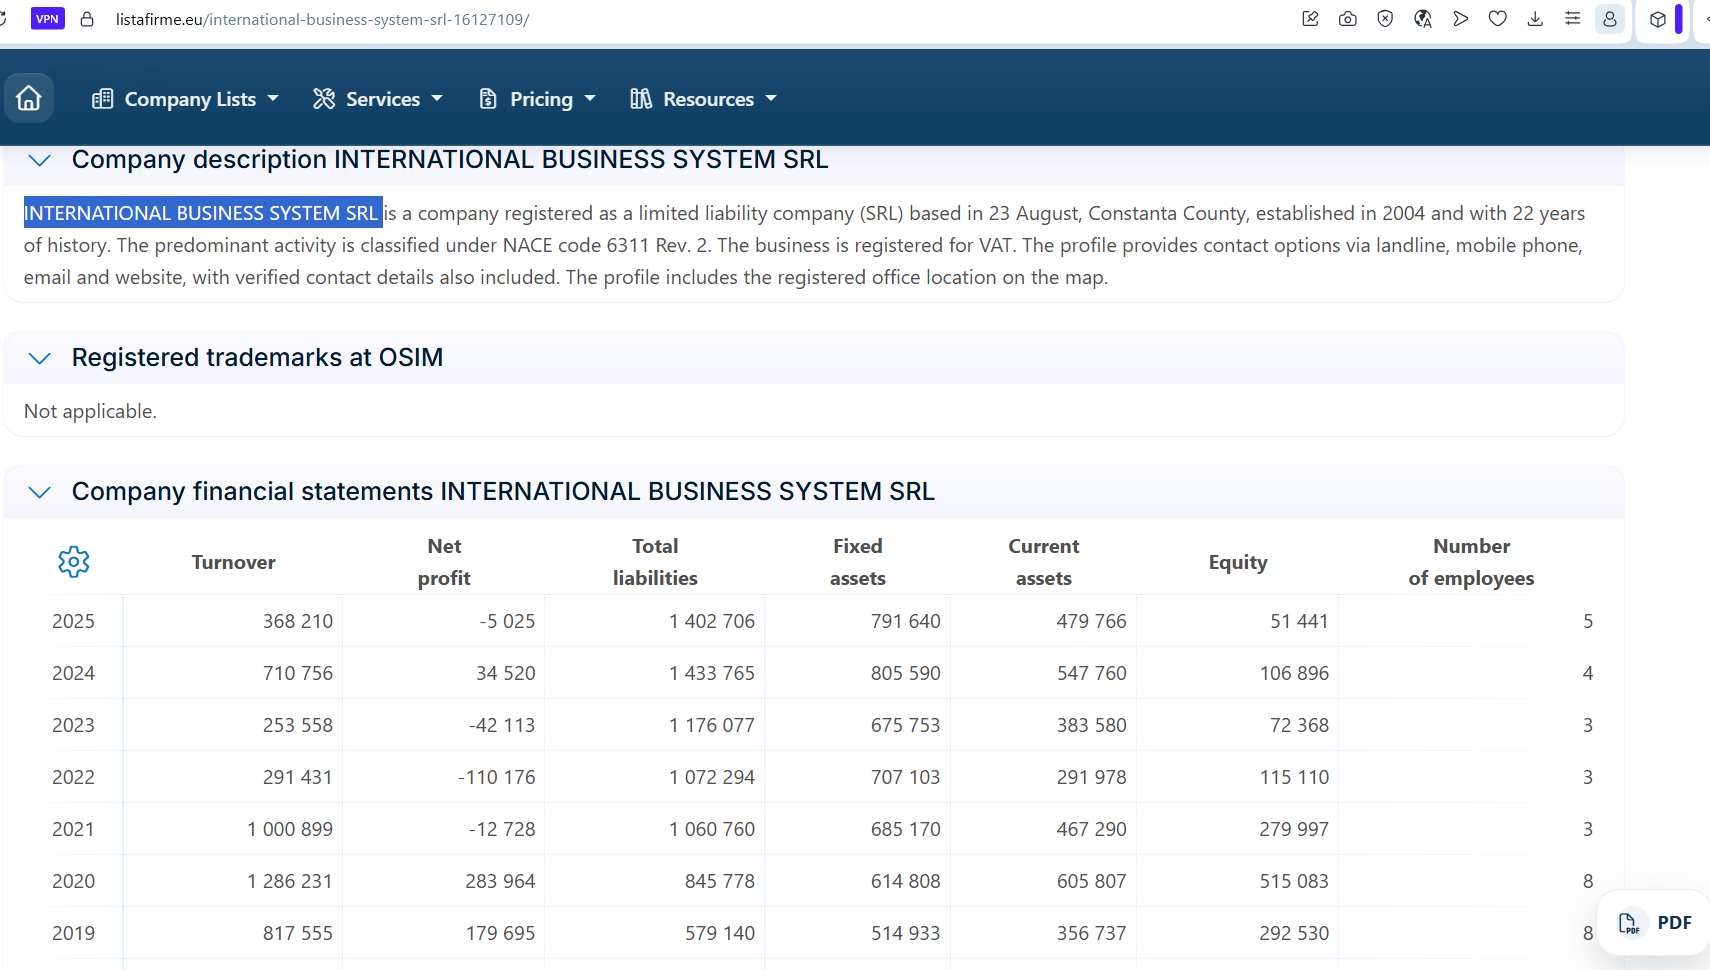
Task: Click the Total liabilities column header
Action: pos(655,562)
